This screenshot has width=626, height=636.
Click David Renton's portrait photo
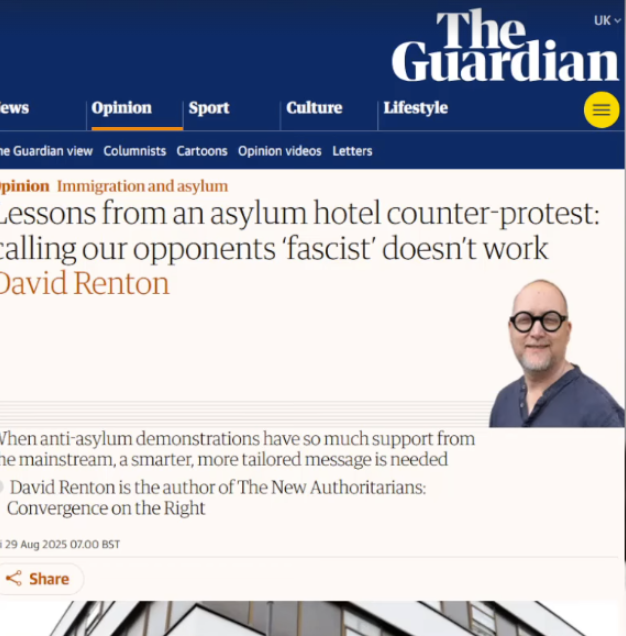[557, 353]
